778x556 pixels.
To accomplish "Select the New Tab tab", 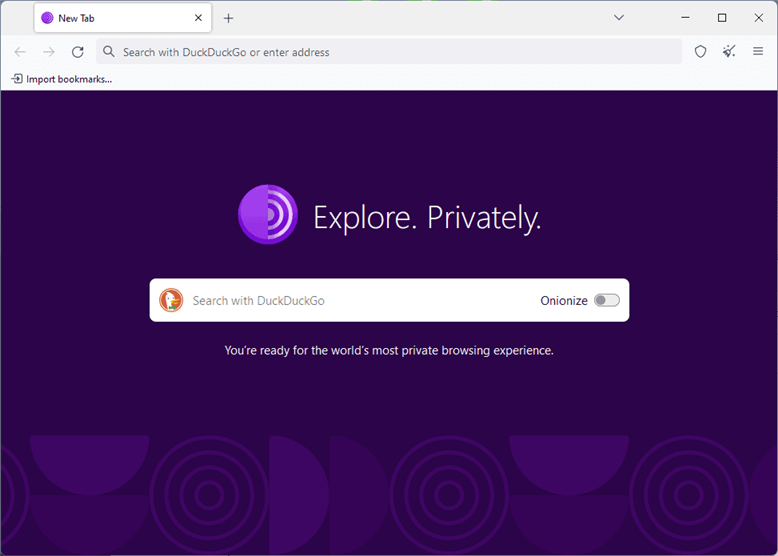I will (123, 18).
